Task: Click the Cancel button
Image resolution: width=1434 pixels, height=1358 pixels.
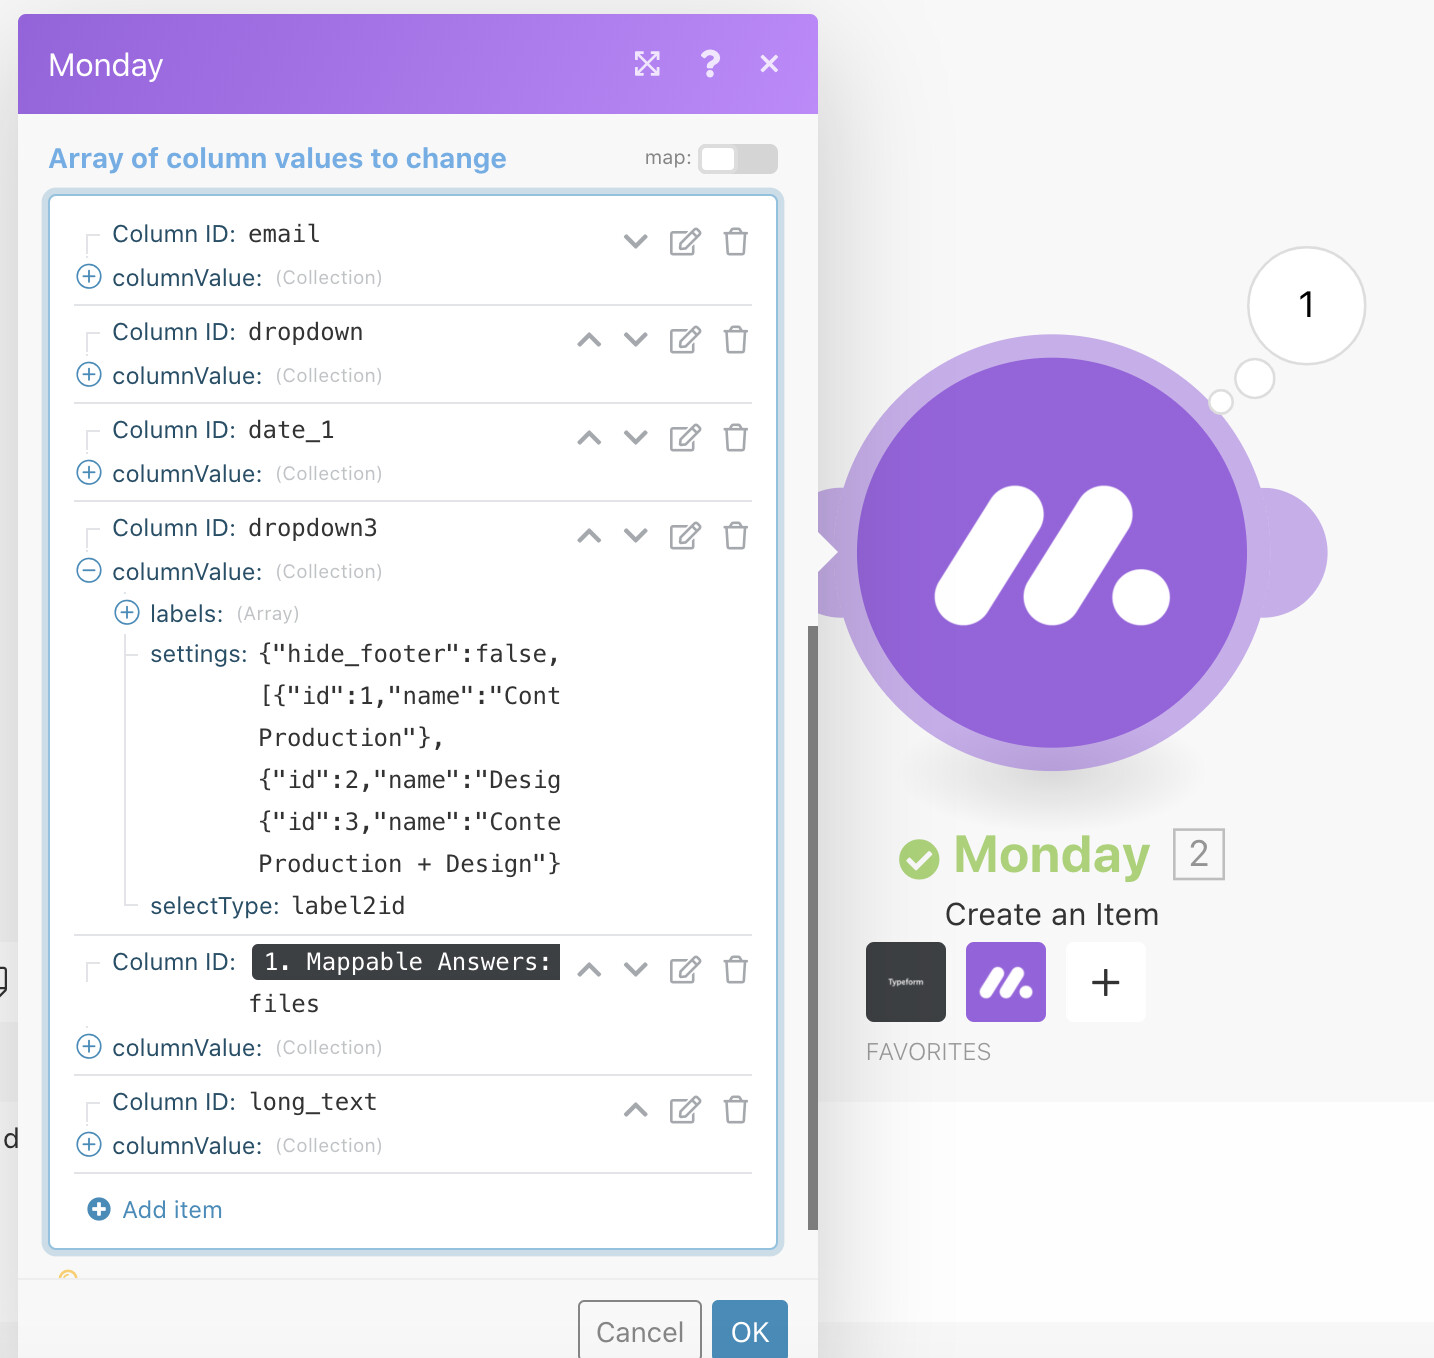Action: 640,1331
